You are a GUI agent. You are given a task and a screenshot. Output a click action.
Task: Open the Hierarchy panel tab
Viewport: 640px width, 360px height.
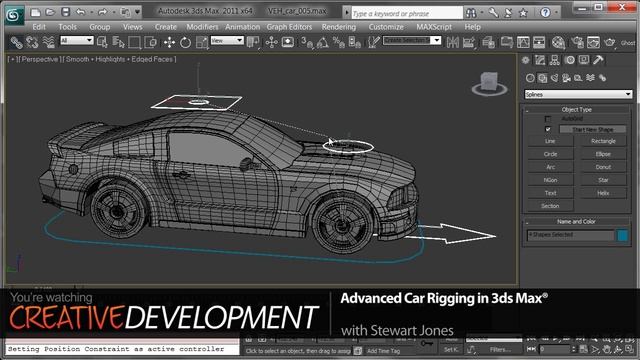pos(554,60)
